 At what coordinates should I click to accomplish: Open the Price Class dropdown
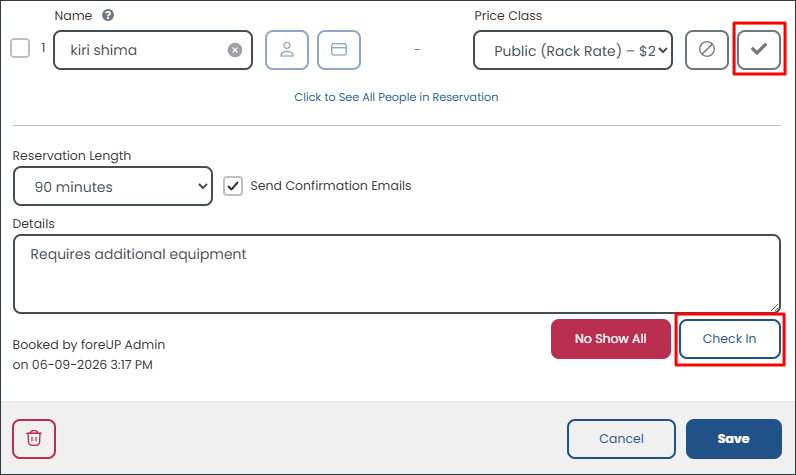click(573, 50)
